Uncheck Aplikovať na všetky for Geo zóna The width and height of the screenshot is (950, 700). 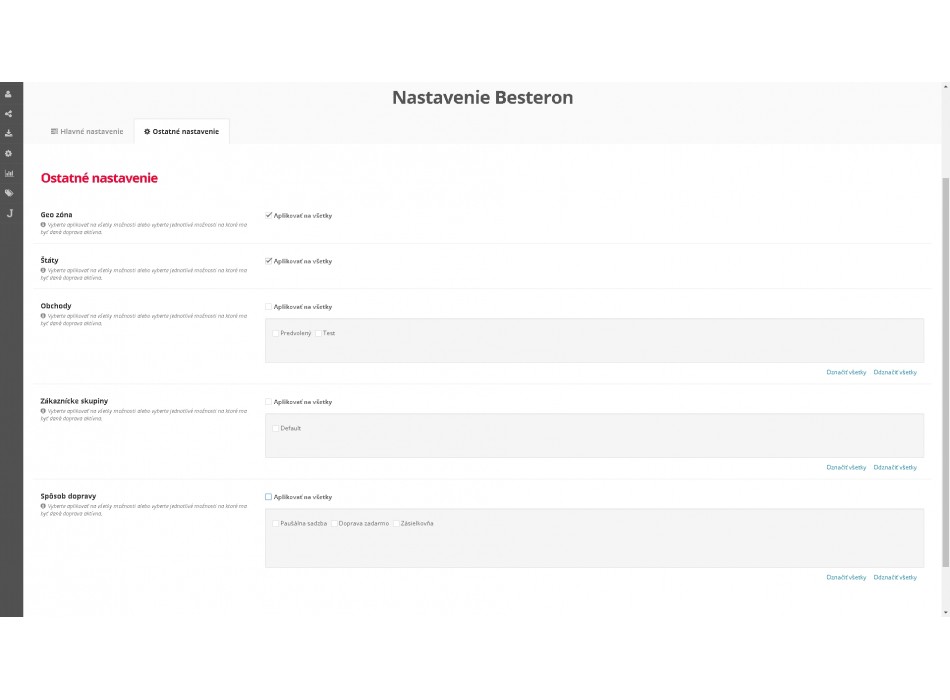(x=268, y=215)
